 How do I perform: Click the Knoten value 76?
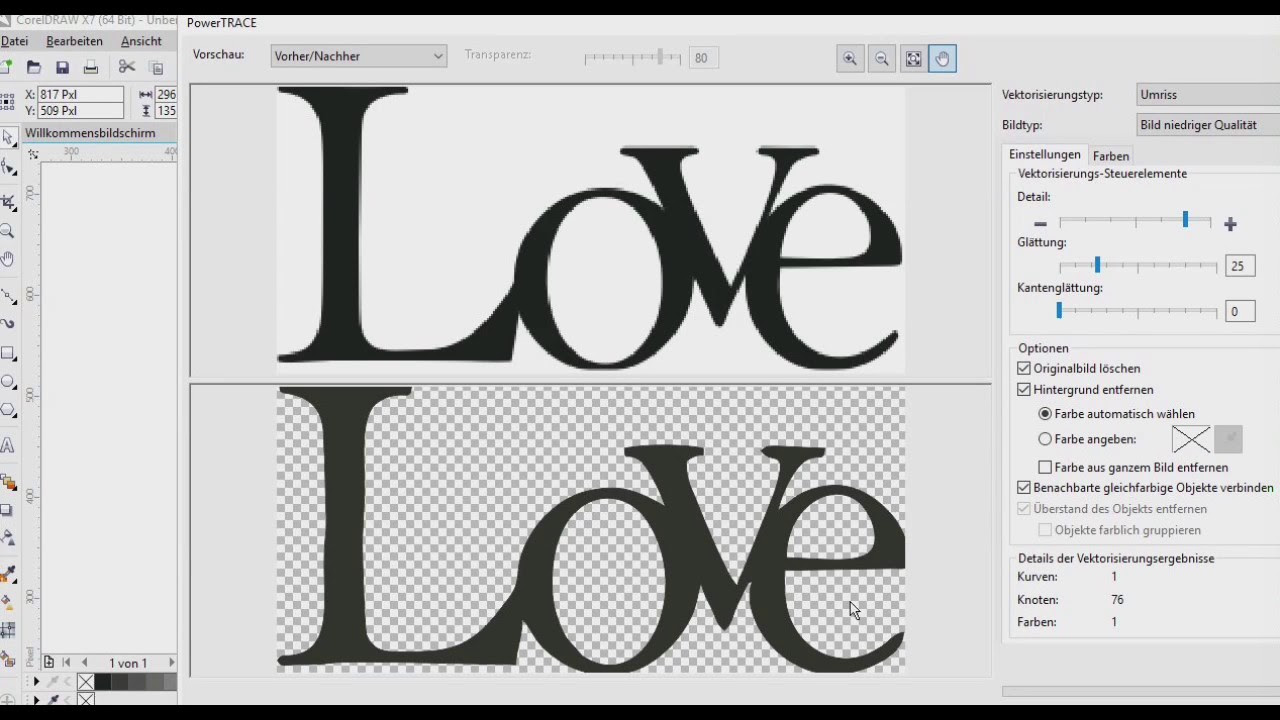point(1117,600)
